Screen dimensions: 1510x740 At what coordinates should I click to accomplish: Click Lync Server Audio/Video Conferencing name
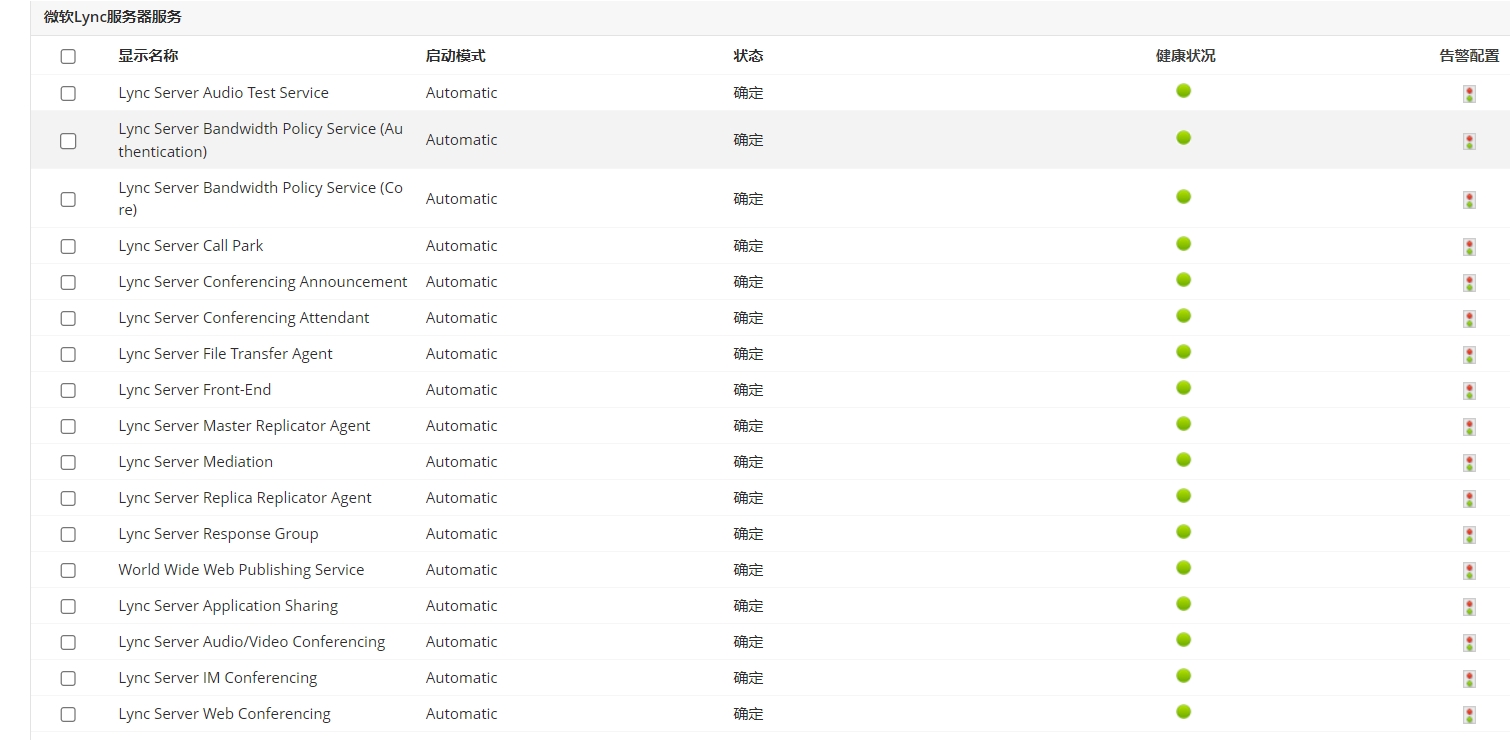(252, 642)
